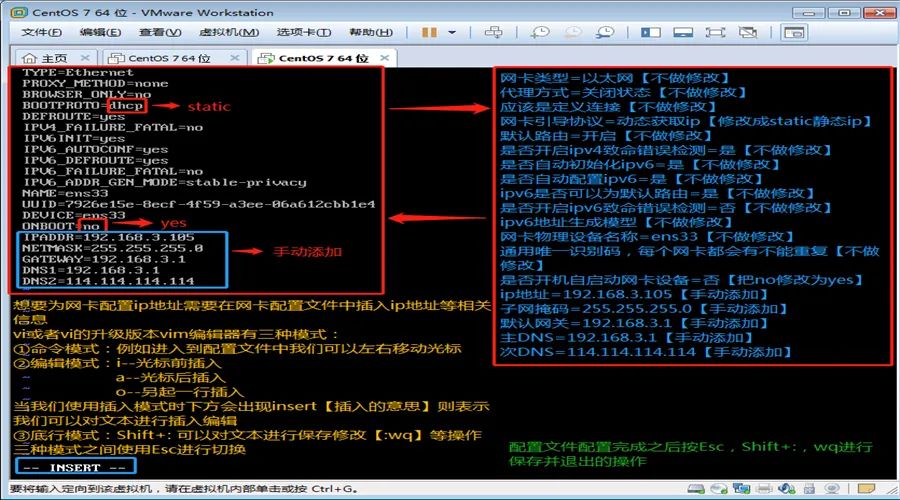Switch to Unity mode

tap(747, 32)
